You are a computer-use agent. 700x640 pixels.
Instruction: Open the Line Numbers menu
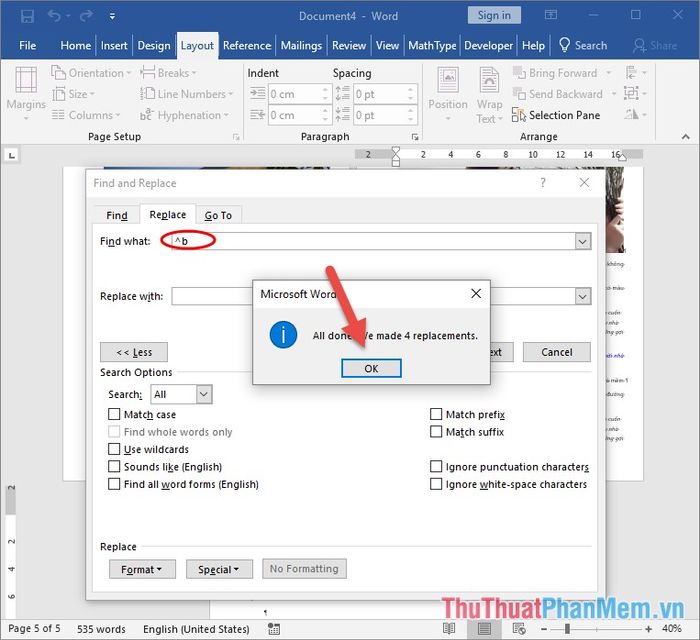pyautogui.click(x=187, y=94)
